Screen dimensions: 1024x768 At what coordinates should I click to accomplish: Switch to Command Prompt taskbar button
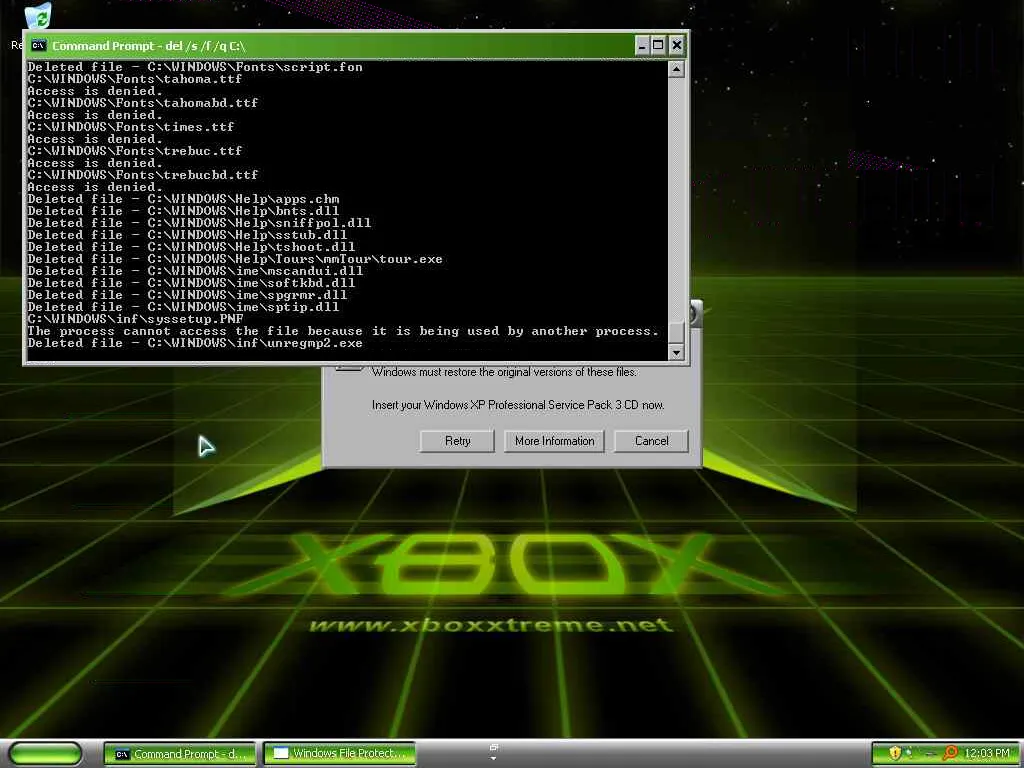[x=181, y=754]
